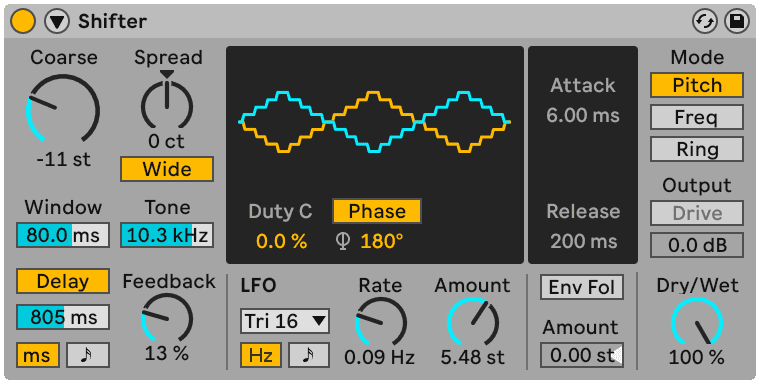This screenshot has height=384, width=760.
Task: Toggle the Drive button
Action: [x=697, y=213]
